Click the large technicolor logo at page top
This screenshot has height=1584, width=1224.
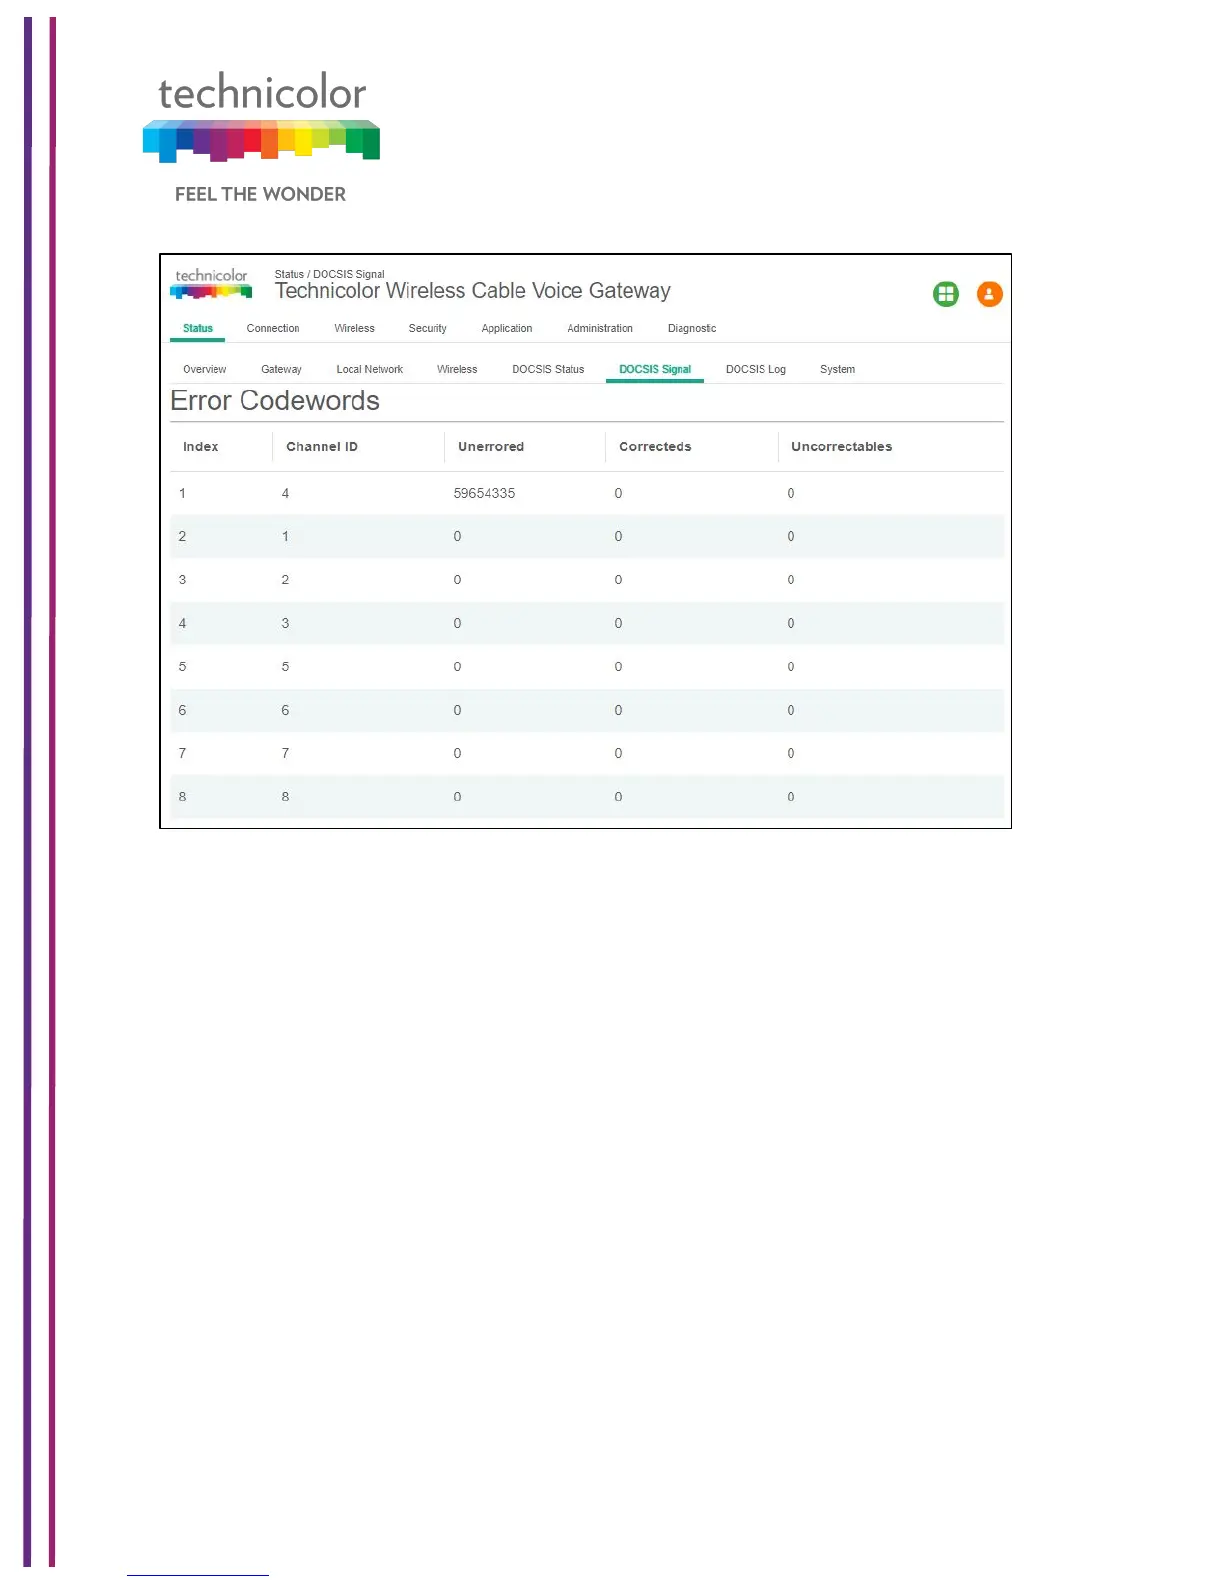click(262, 116)
